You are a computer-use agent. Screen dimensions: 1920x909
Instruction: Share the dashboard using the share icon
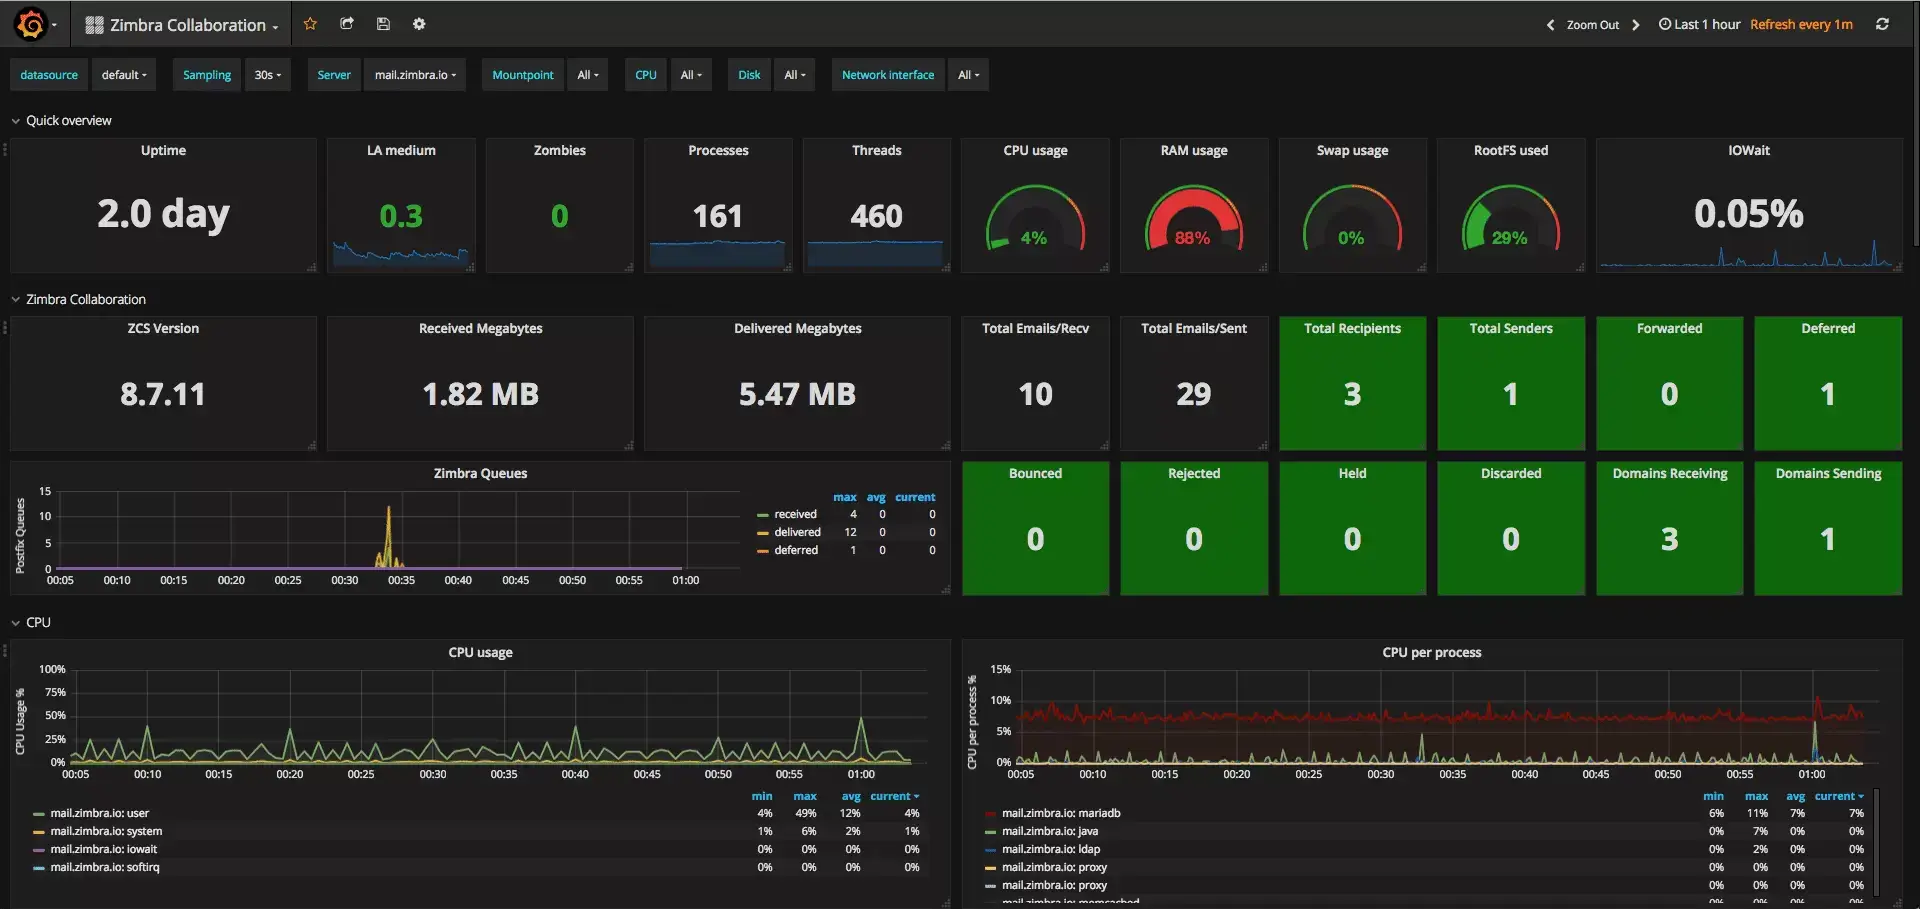click(346, 23)
